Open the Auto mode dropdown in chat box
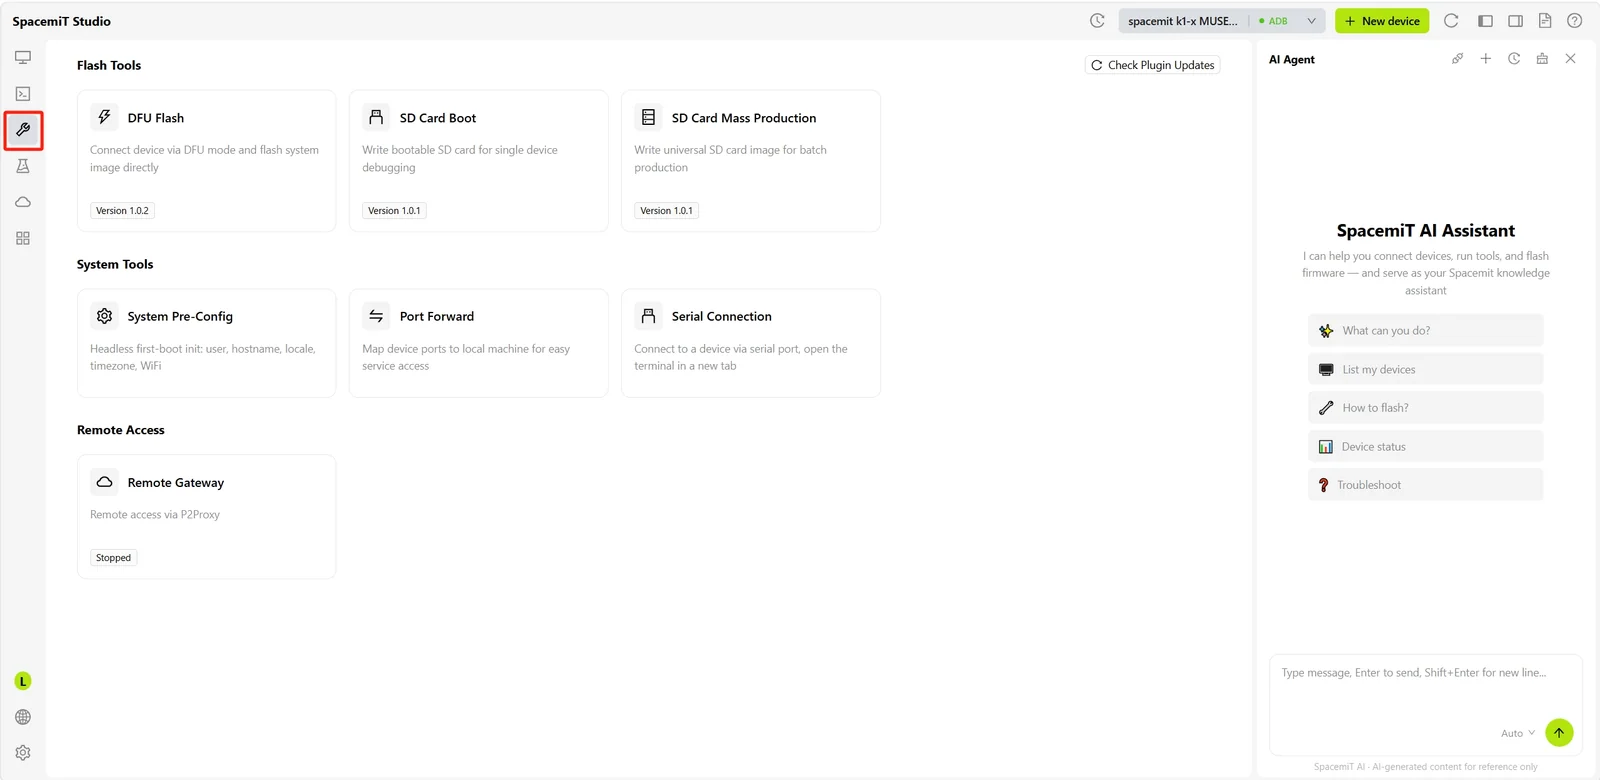The image size is (1600, 780). [x=1518, y=733]
